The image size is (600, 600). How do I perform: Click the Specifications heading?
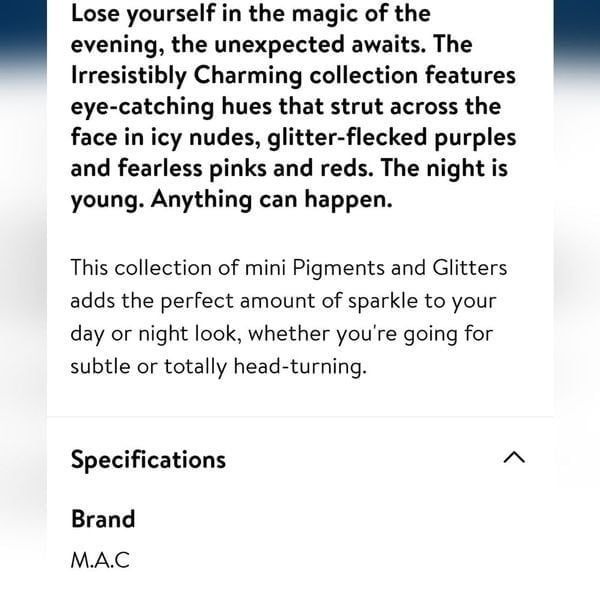click(148, 460)
